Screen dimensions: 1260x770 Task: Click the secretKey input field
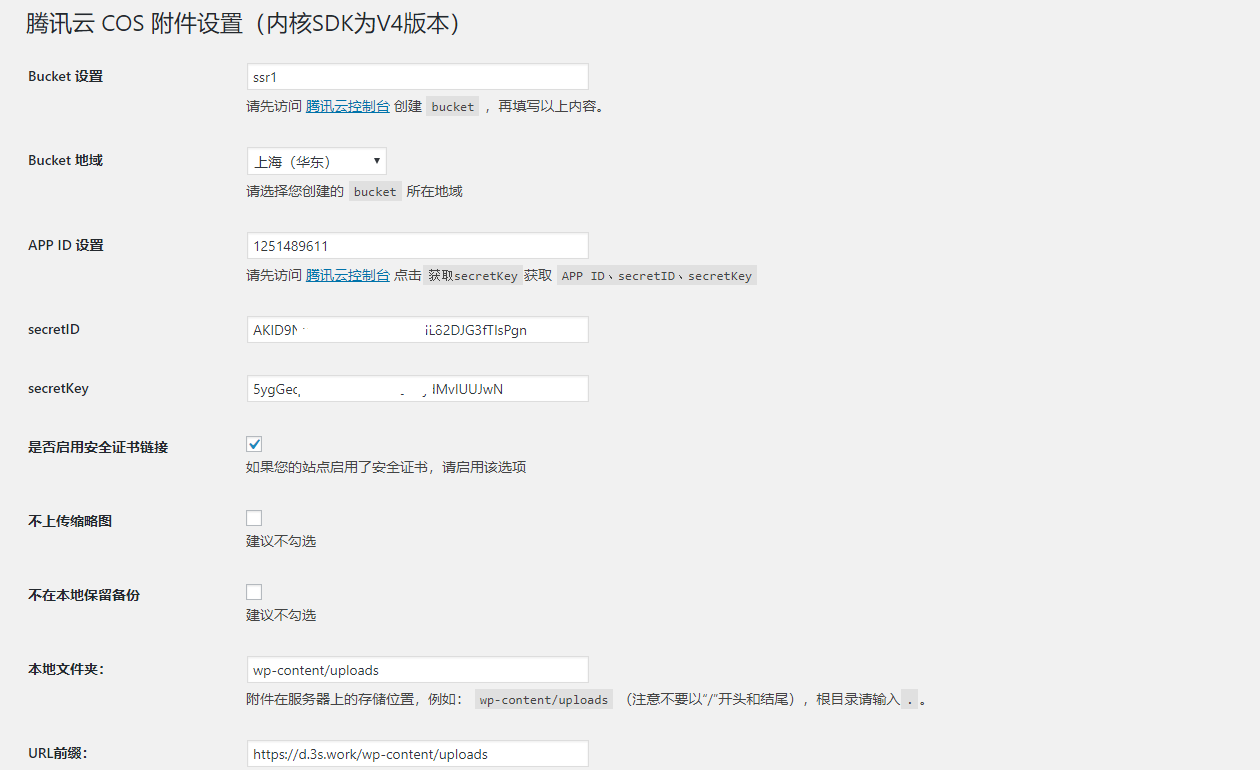pos(417,389)
